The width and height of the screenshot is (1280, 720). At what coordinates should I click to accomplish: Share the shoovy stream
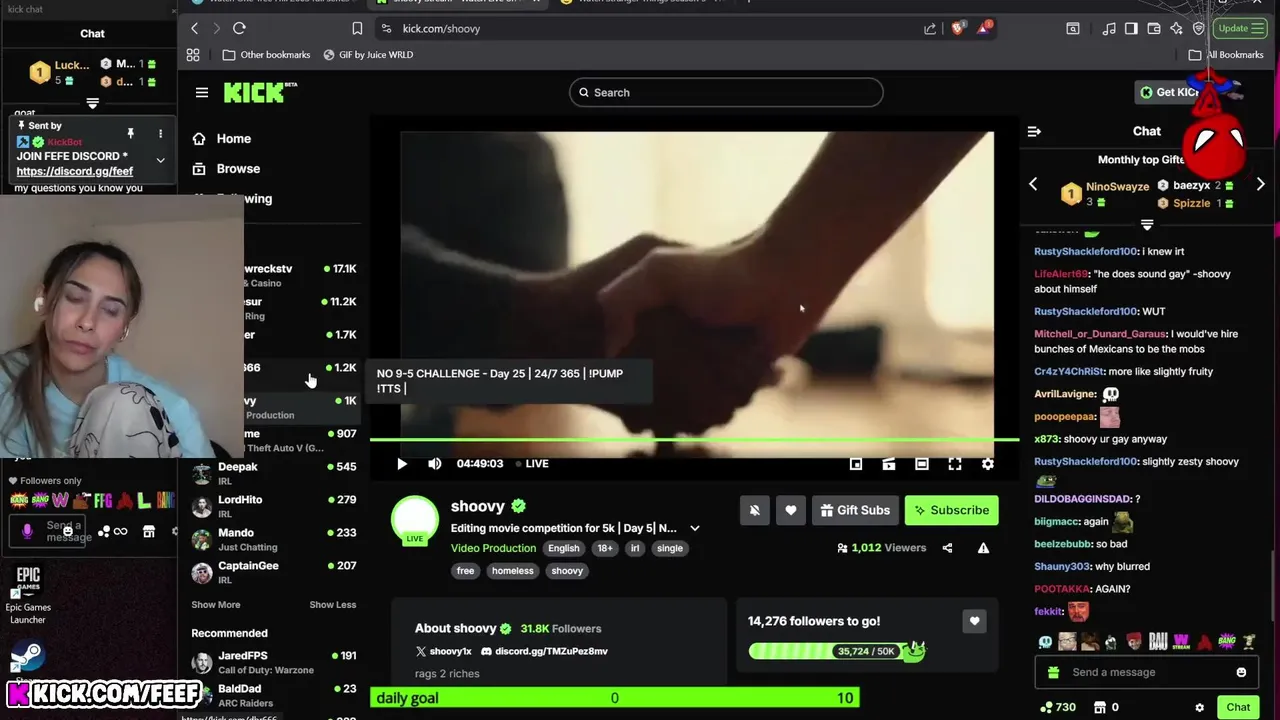pos(947,548)
